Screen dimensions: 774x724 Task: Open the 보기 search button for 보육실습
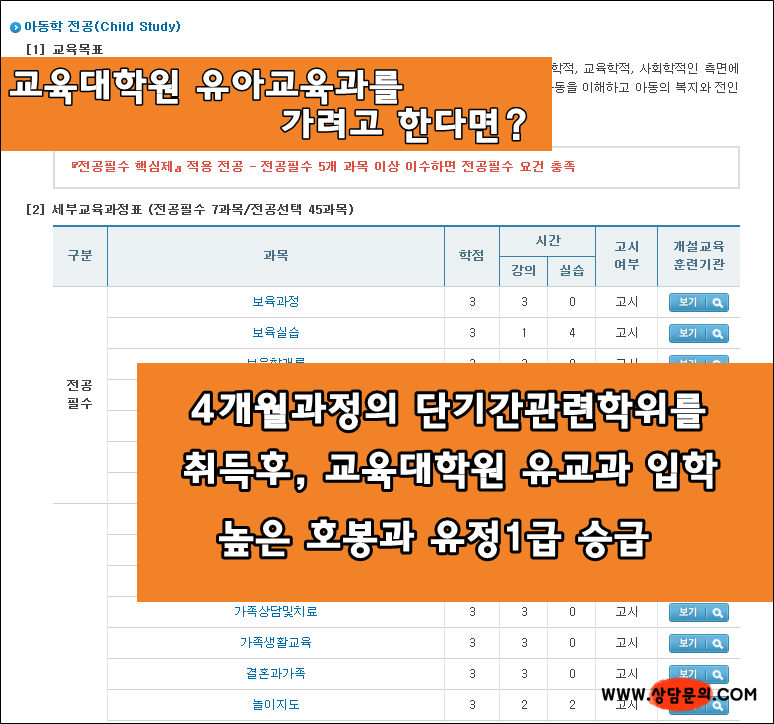pyautogui.click(x=698, y=333)
